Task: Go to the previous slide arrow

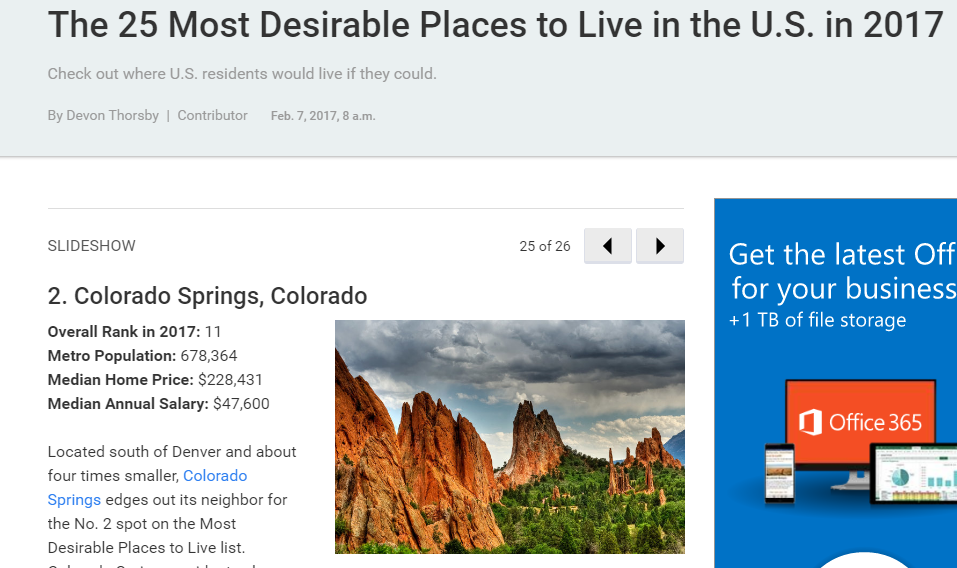Action: 607,246
